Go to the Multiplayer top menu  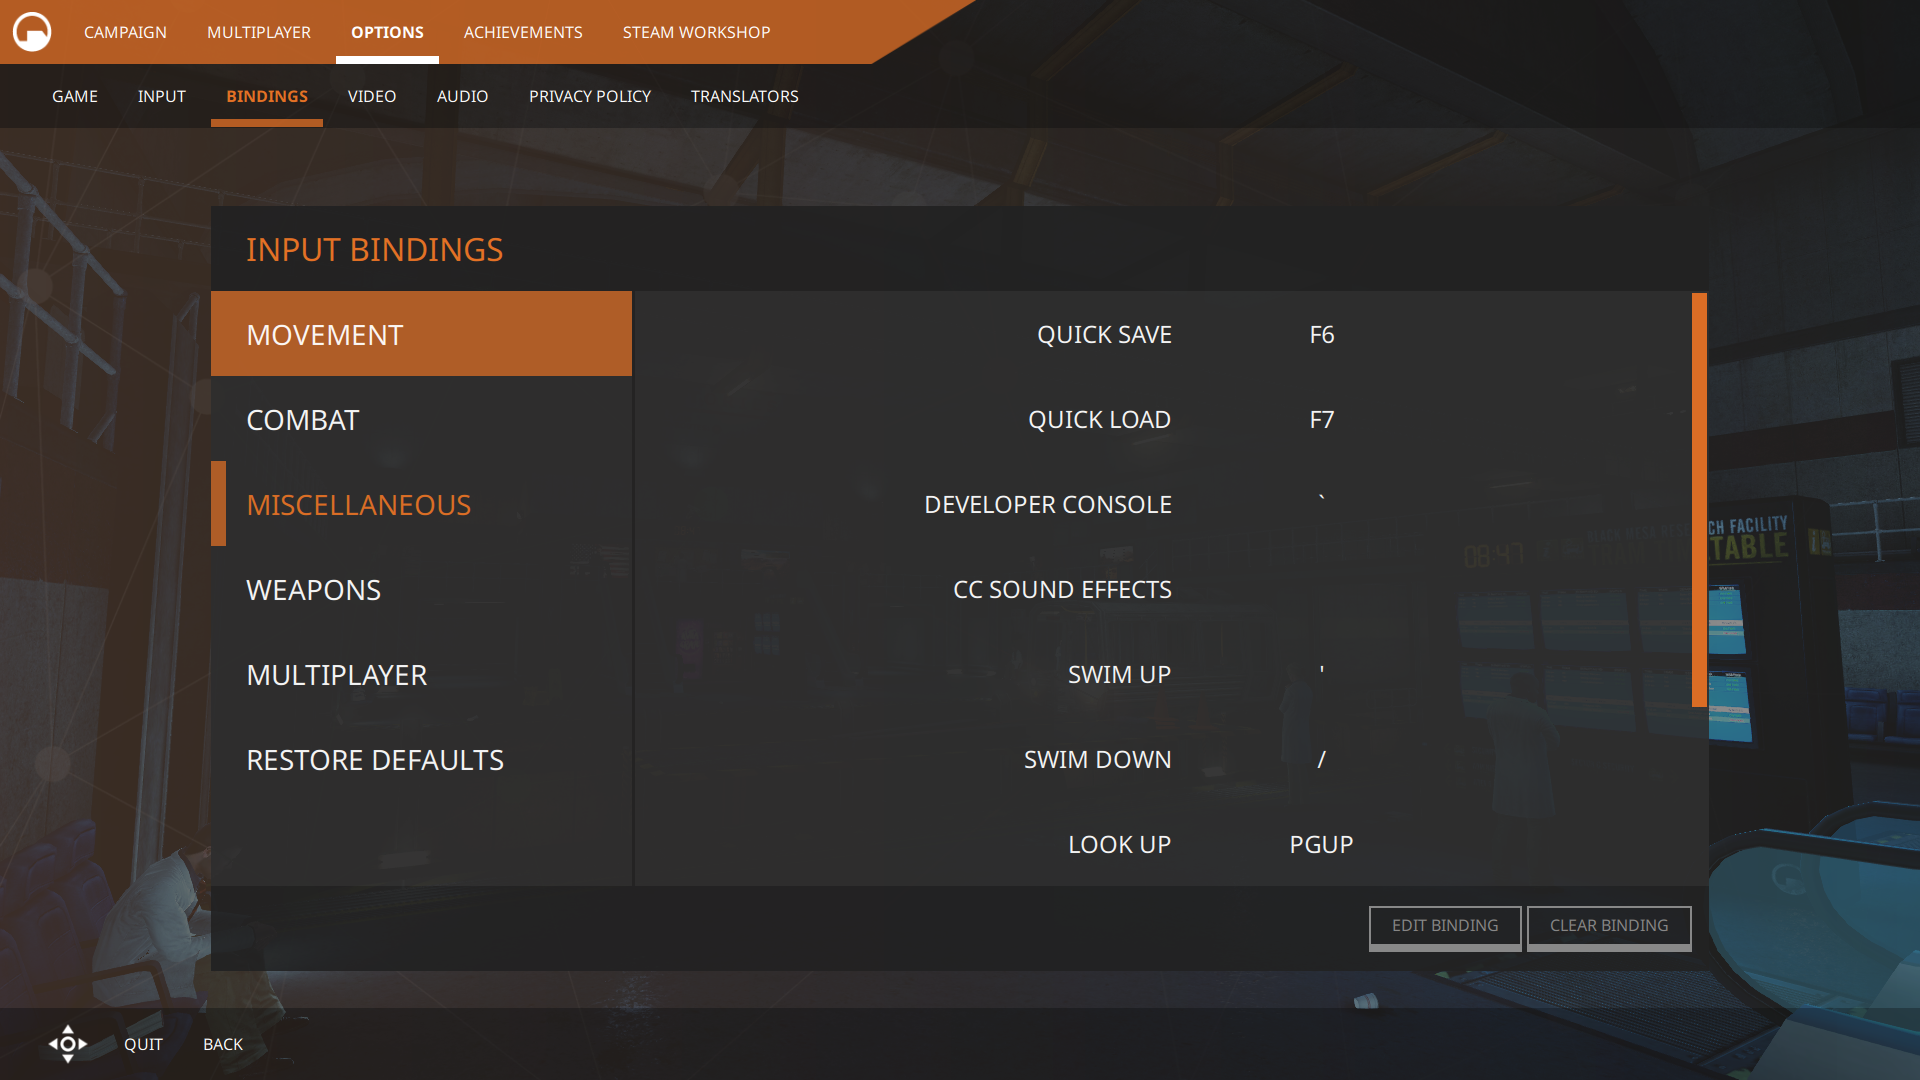tap(258, 32)
